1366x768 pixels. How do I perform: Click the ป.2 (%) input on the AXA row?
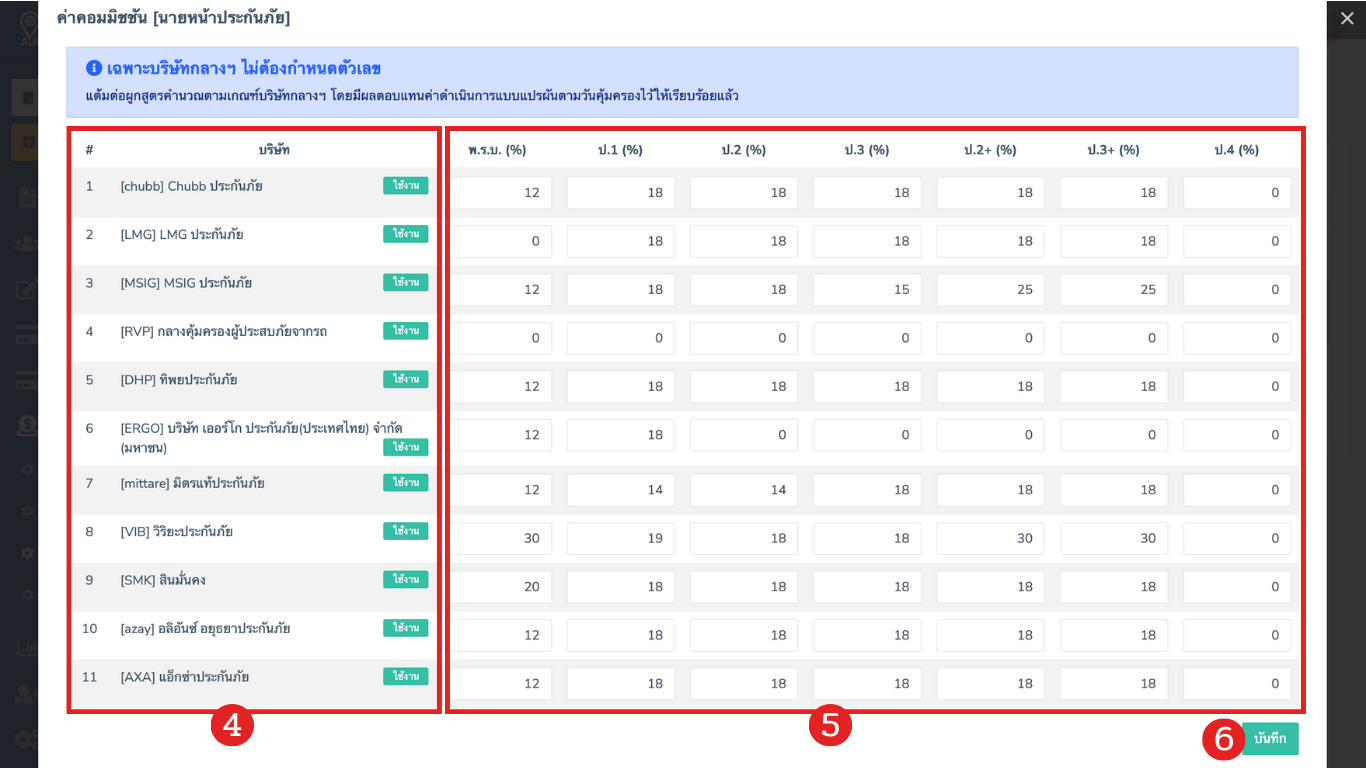[x=744, y=684]
